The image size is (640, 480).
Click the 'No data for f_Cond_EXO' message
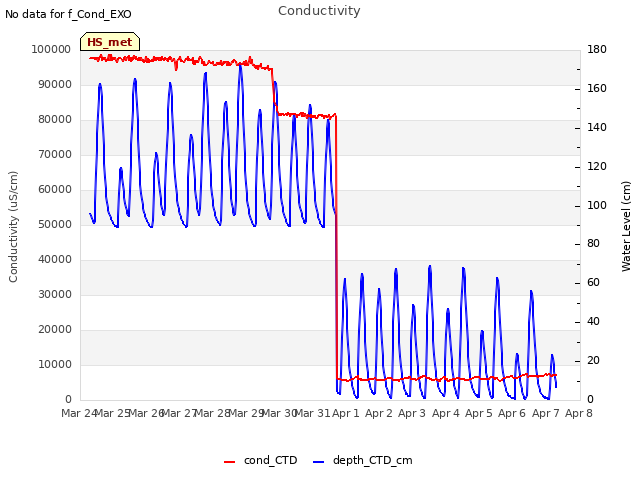pos(68,14)
